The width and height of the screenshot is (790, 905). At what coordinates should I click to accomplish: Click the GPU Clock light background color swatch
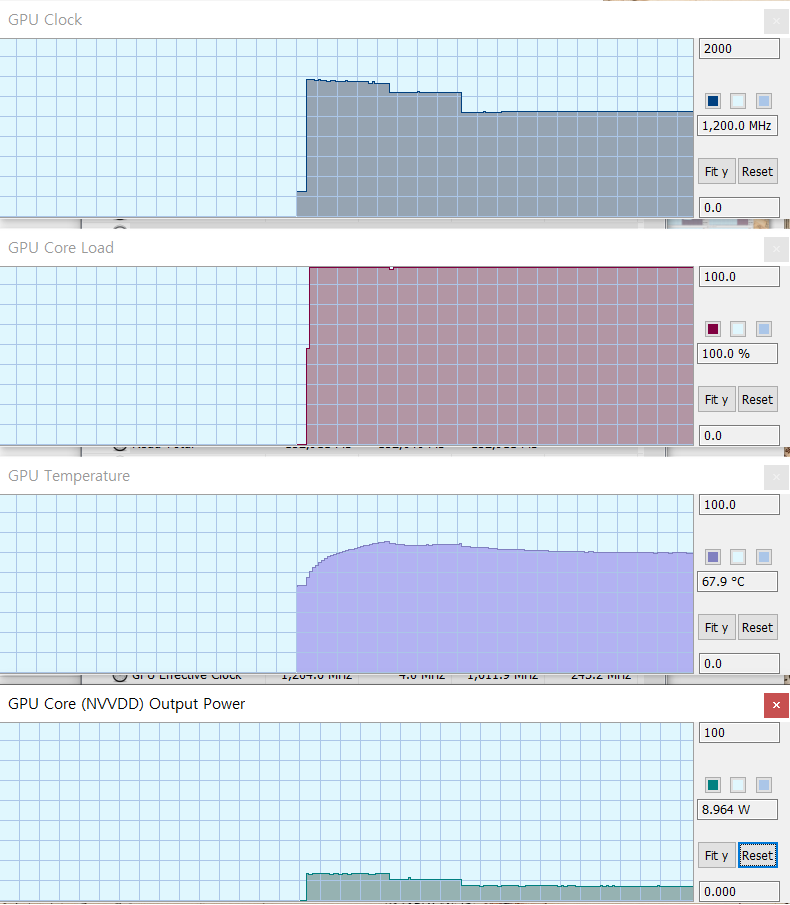[738, 101]
